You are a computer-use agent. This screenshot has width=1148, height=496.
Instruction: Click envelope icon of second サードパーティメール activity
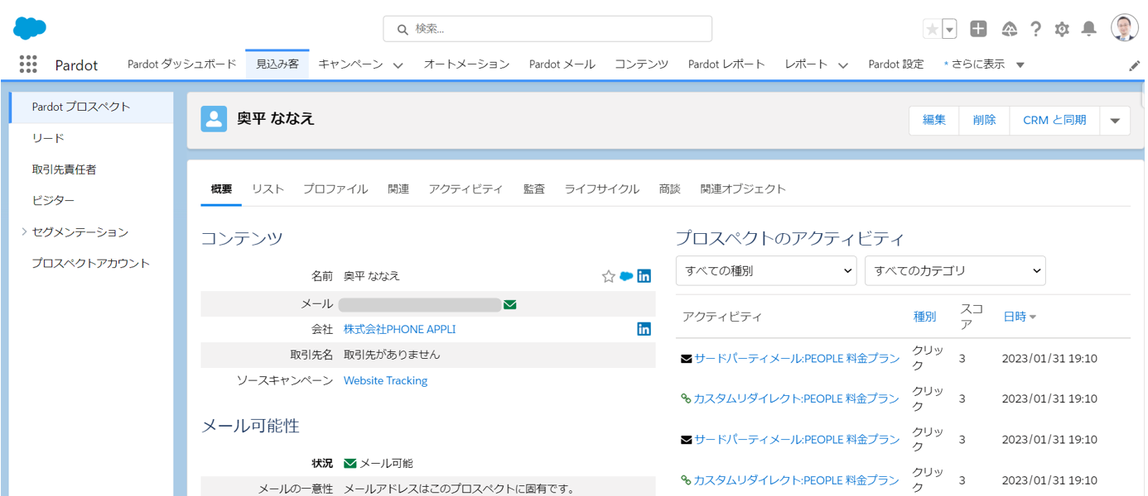686,440
